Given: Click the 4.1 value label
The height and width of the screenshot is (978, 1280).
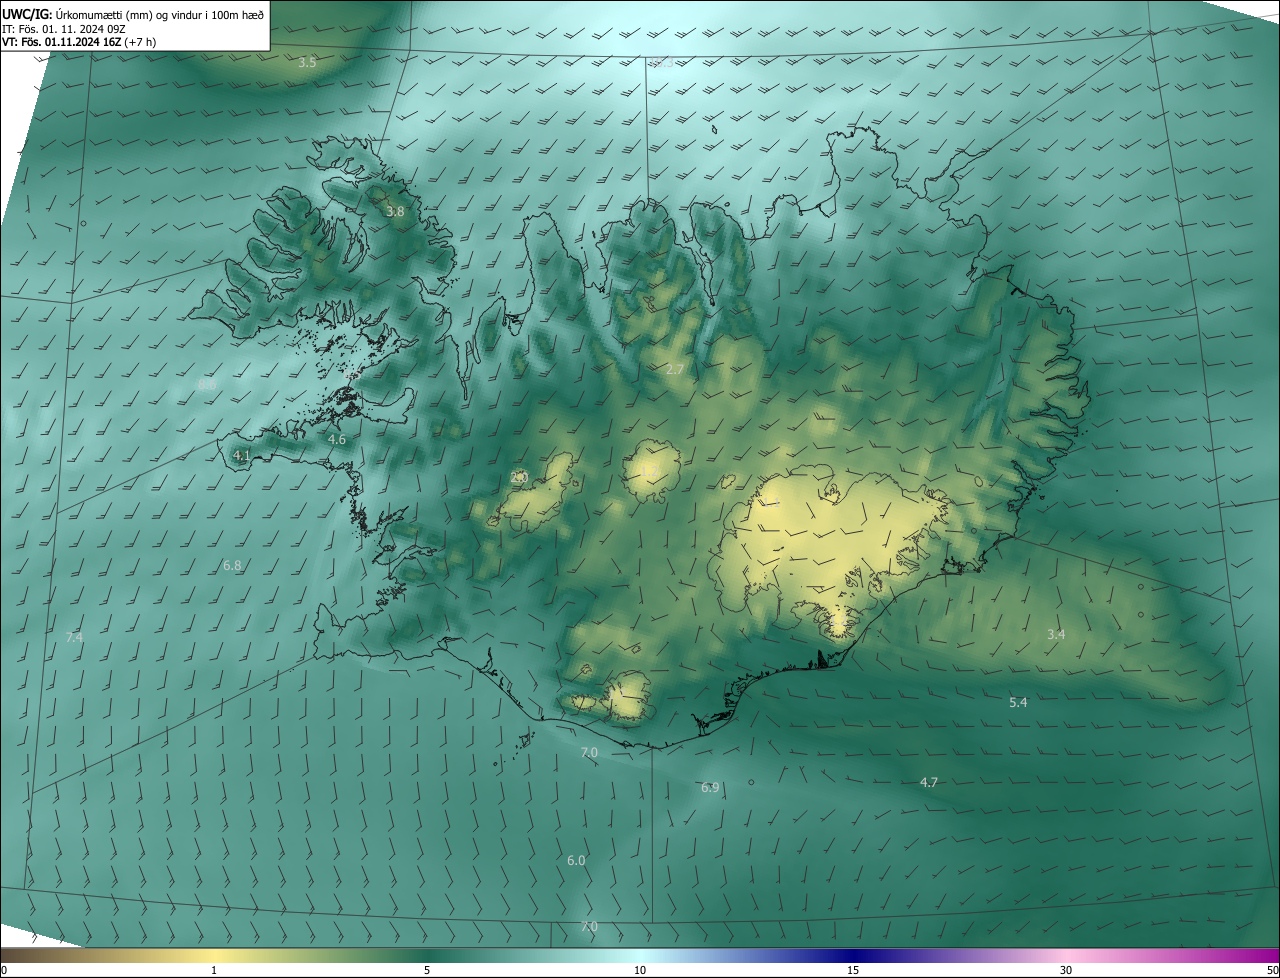Looking at the screenshot, I should pos(241,455).
